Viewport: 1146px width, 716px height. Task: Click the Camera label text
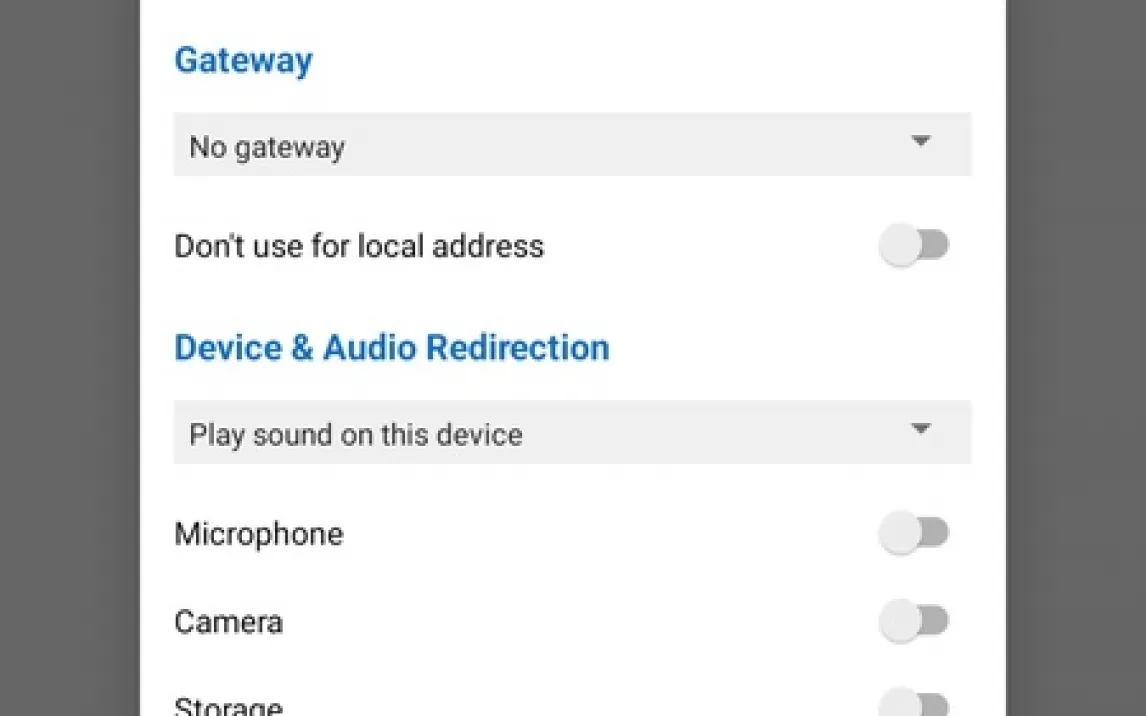[228, 622]
